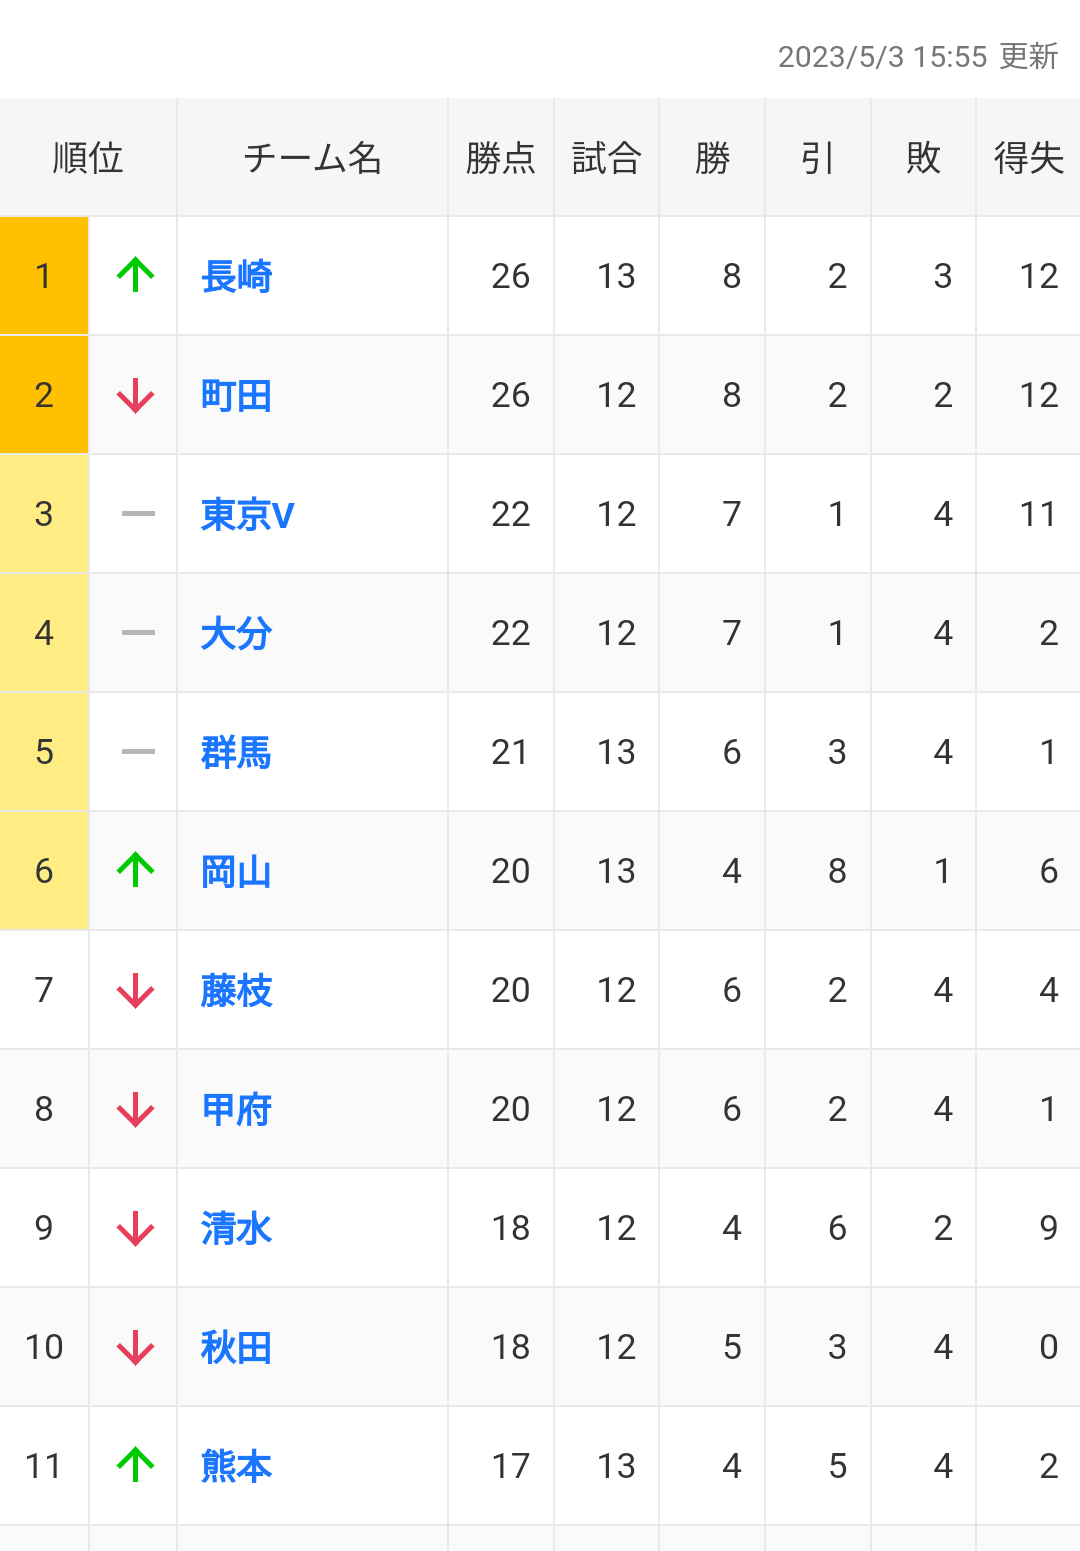1080x1551 pixels.
Task: Open the 藤枝 team page
Action: point(237,991)
